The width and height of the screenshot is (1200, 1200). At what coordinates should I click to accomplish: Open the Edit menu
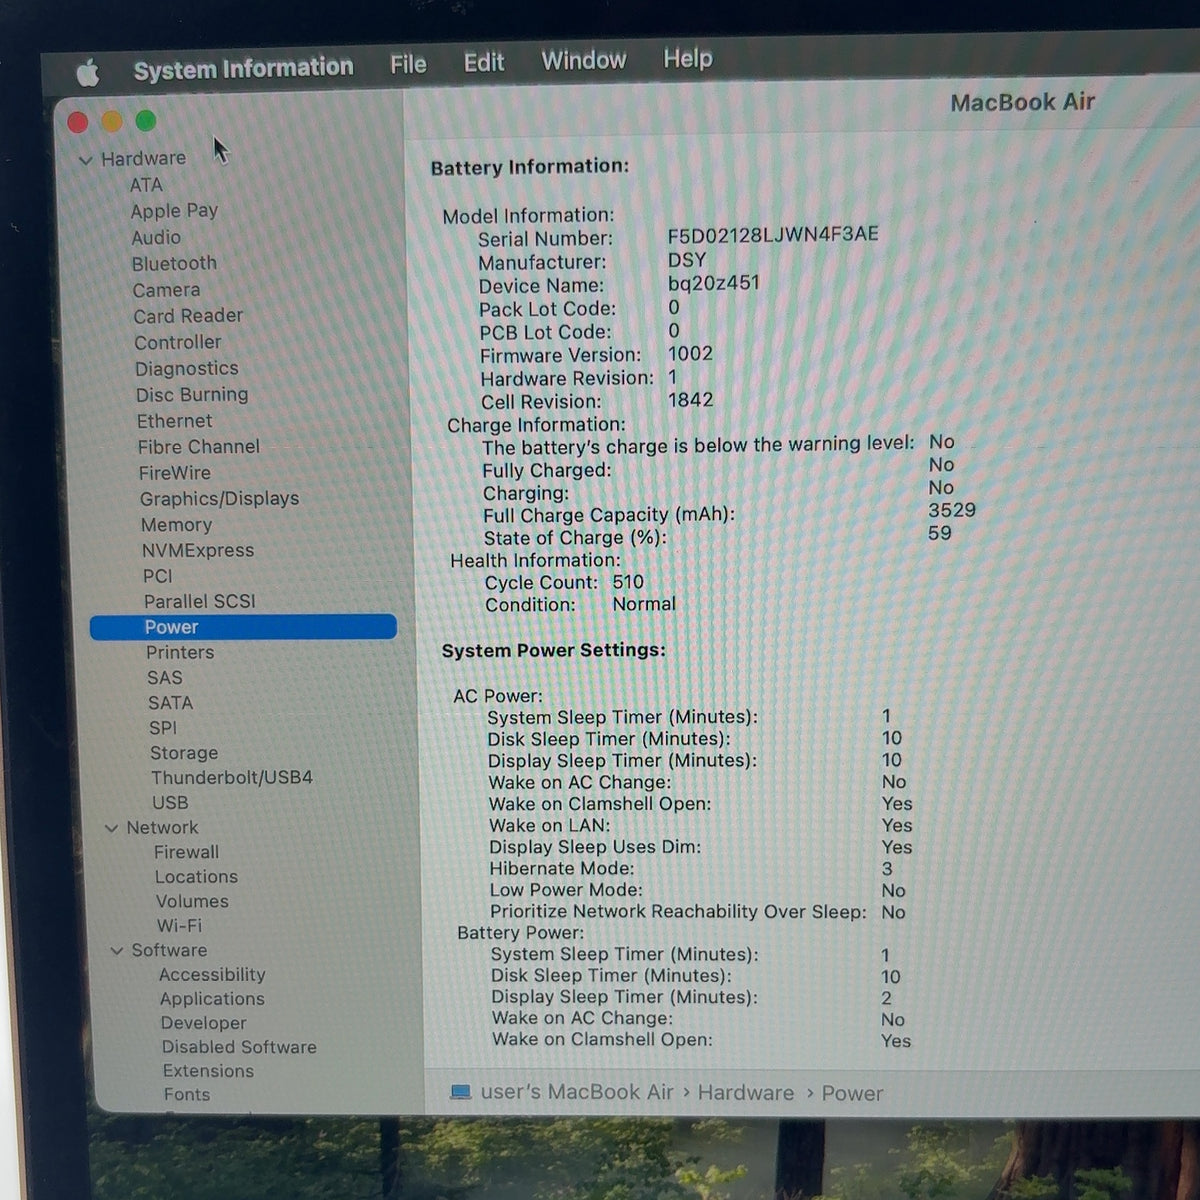(x=484, y=63)
